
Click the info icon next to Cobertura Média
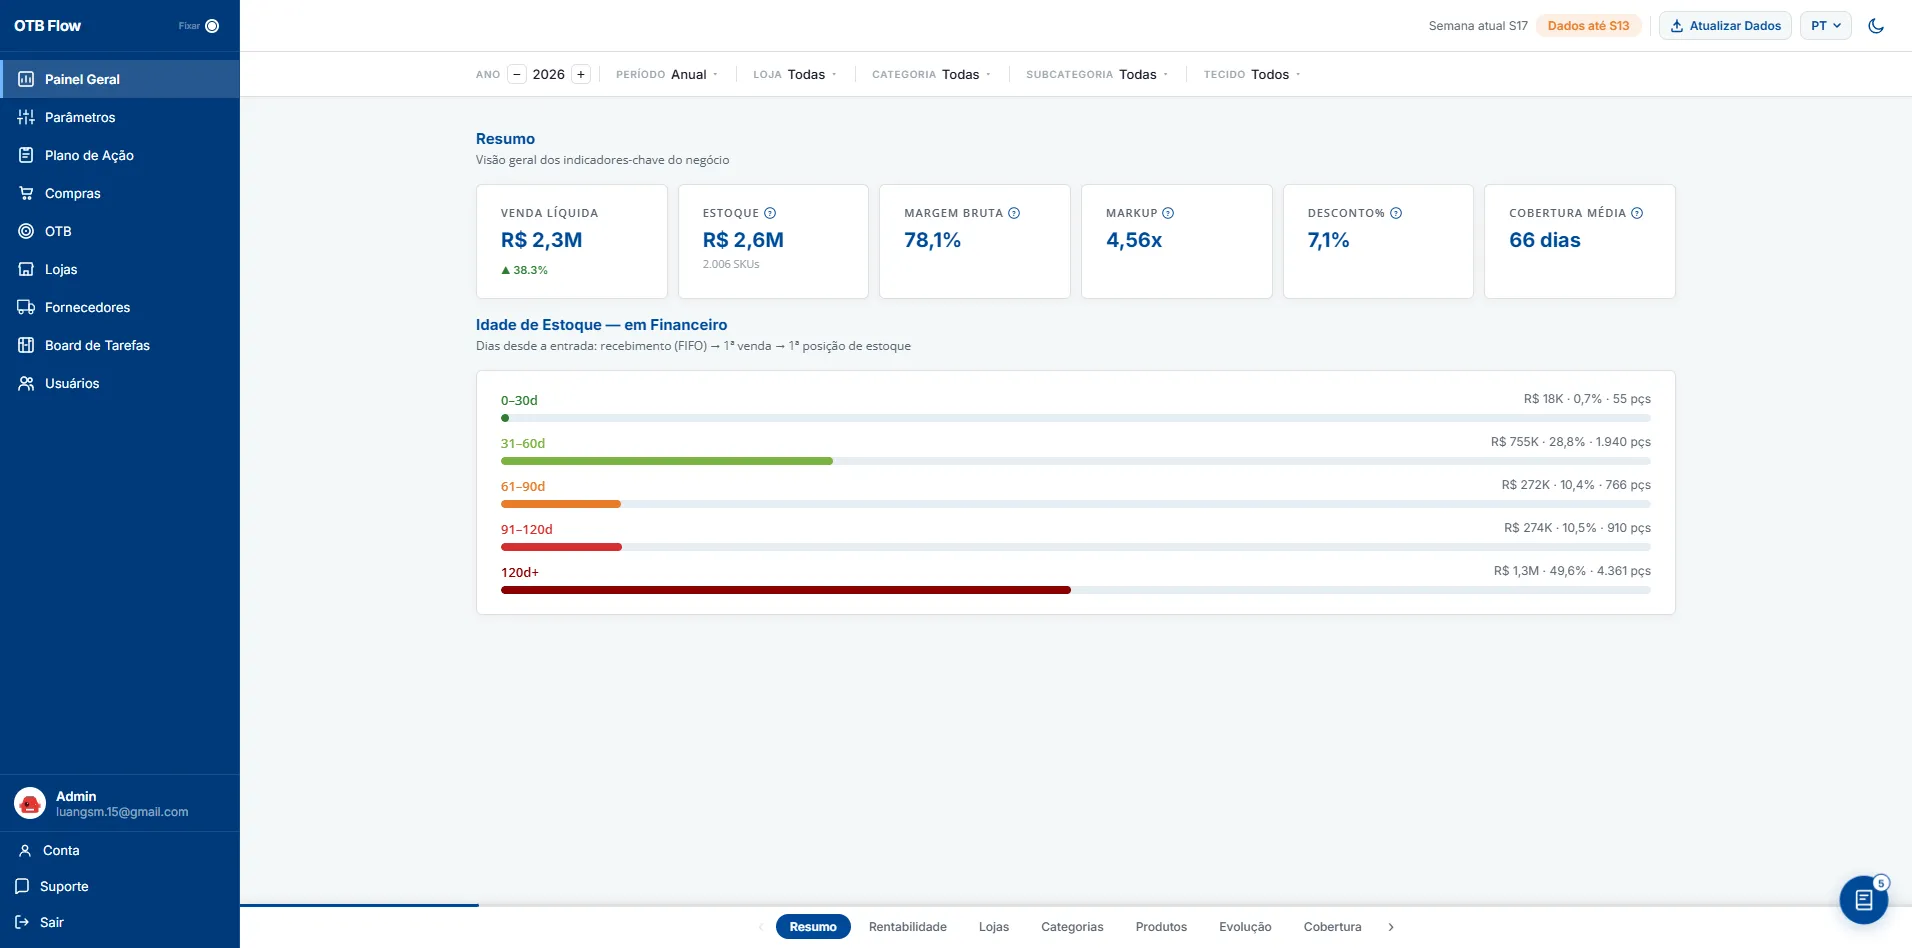pyautogui.click(x=1637, y=213)
